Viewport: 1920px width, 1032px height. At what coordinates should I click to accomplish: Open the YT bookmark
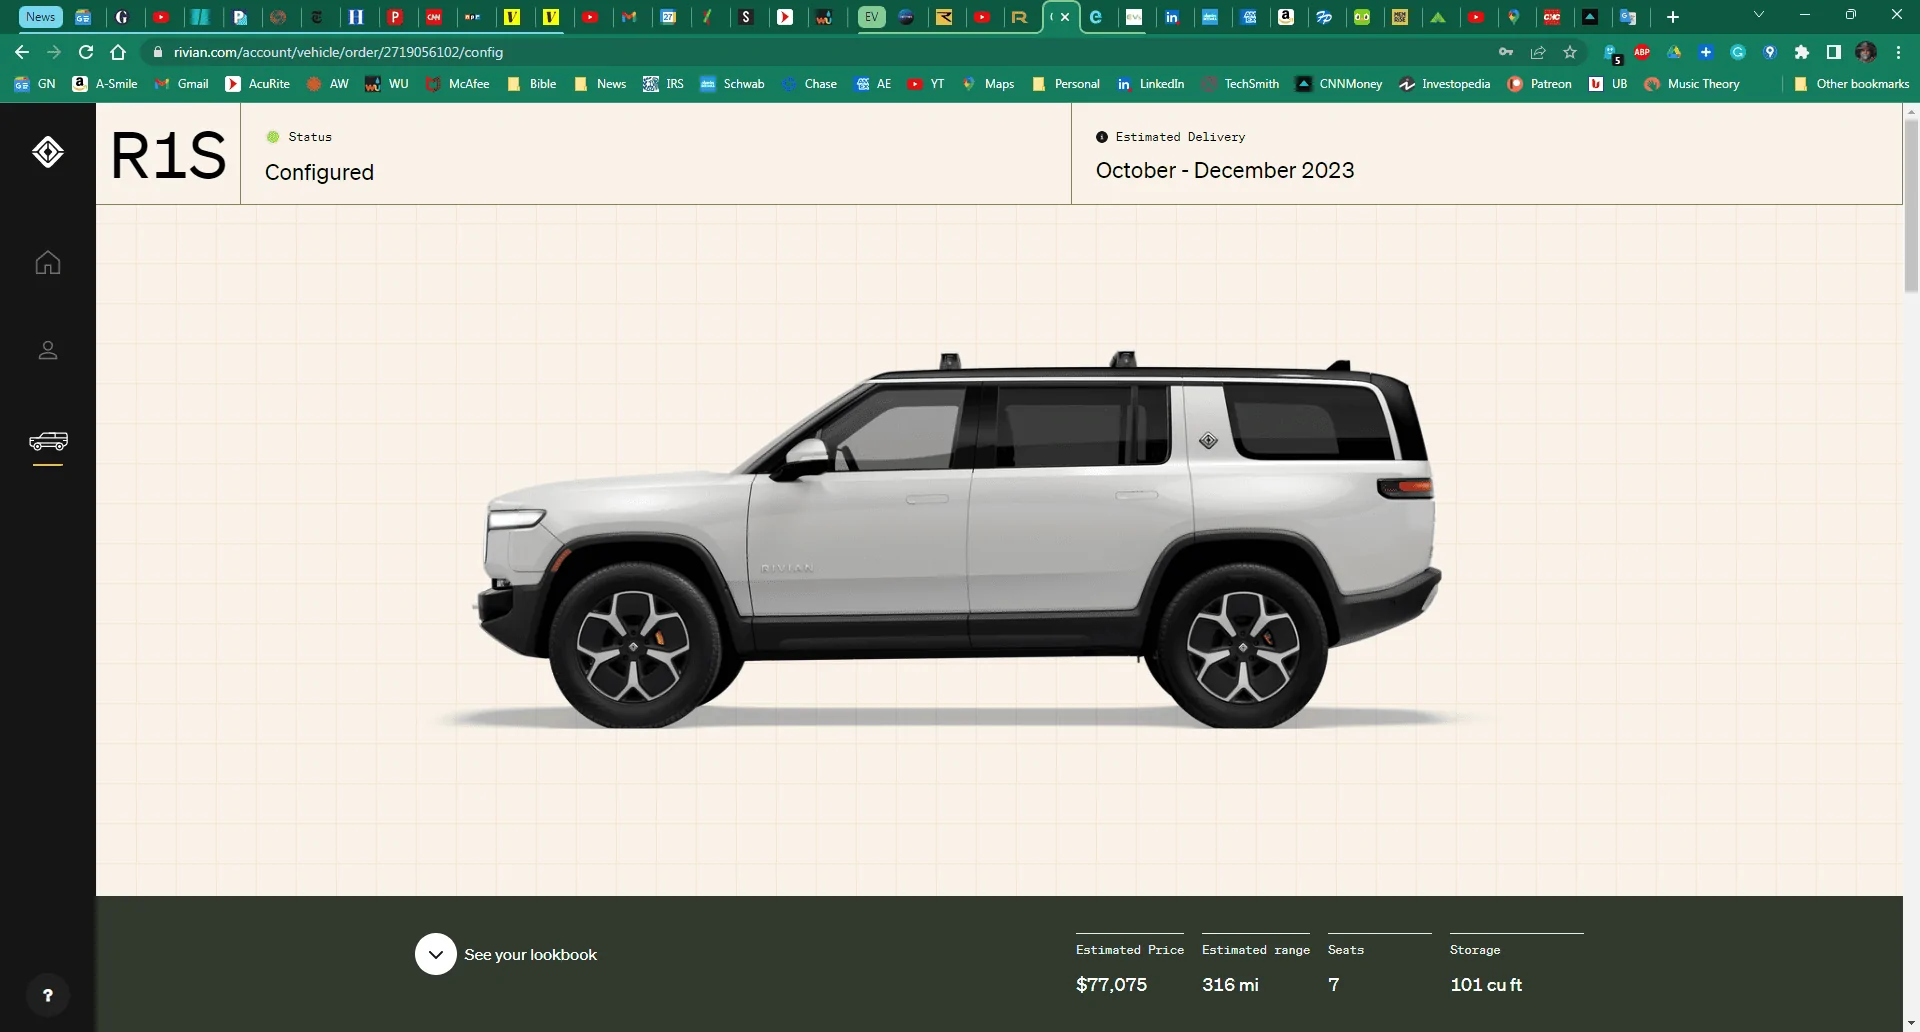[x=926, y=84]
